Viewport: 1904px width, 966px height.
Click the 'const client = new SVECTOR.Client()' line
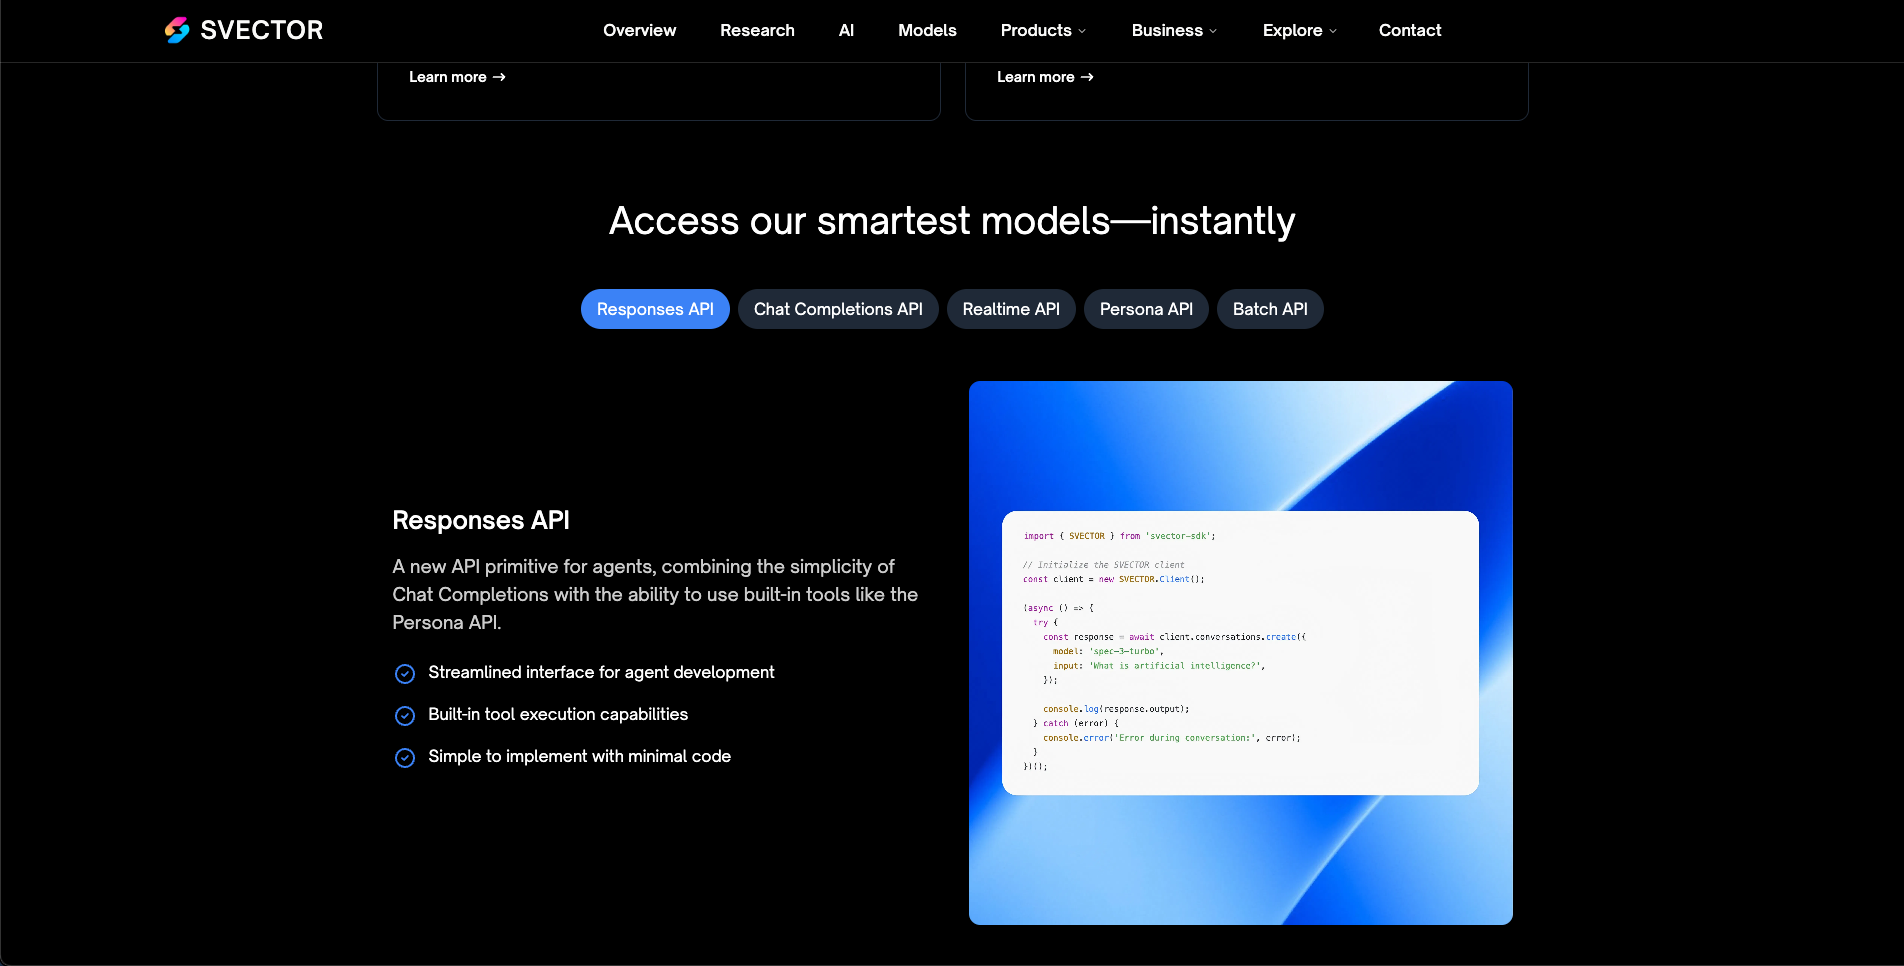(x=1113, y=579)
